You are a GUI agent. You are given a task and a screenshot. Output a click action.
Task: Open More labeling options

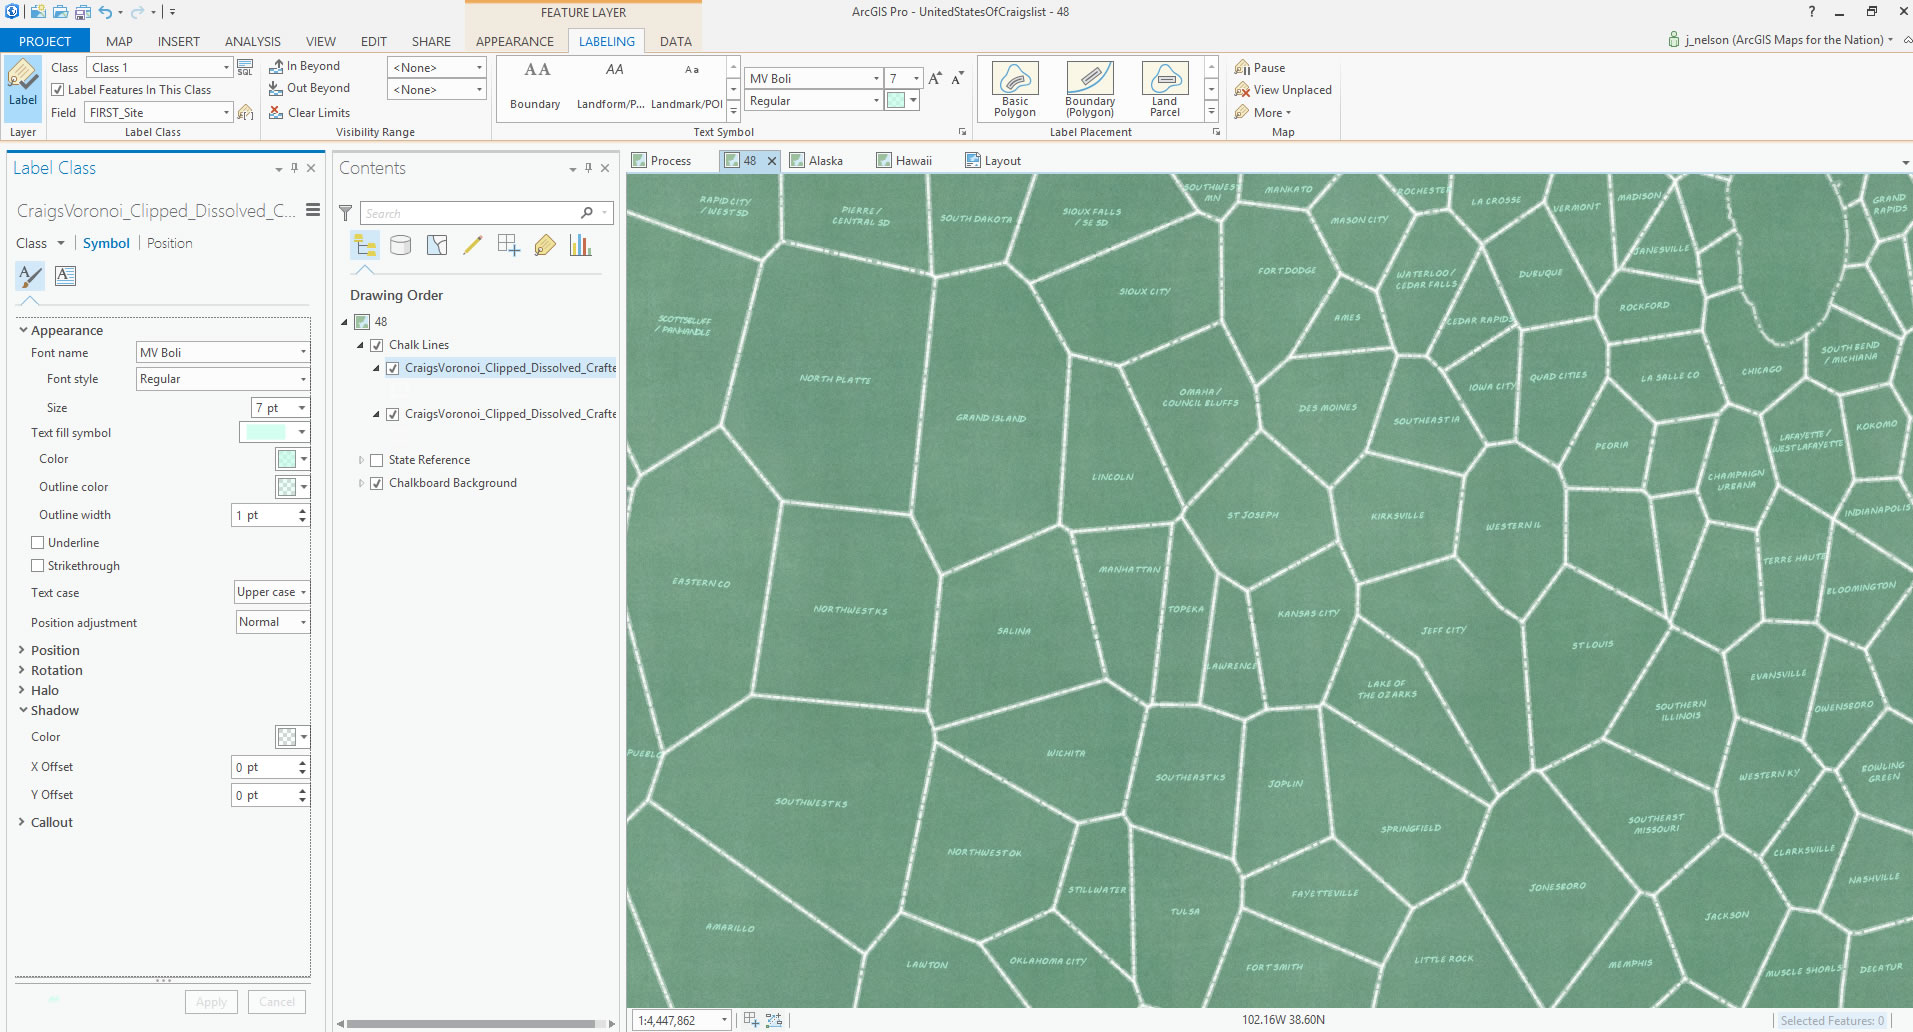tap(1266, 113)
